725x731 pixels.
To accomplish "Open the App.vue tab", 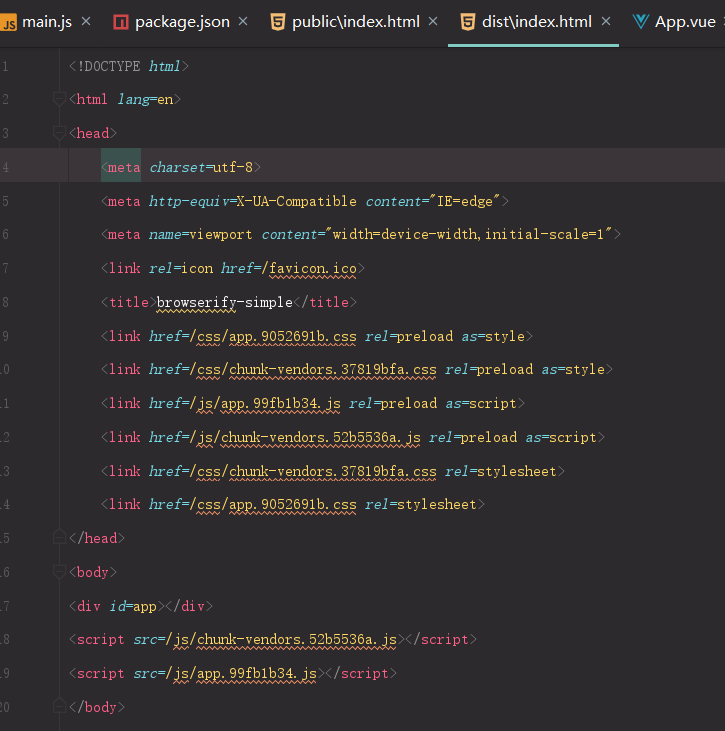I will click(x=684, y=22).
